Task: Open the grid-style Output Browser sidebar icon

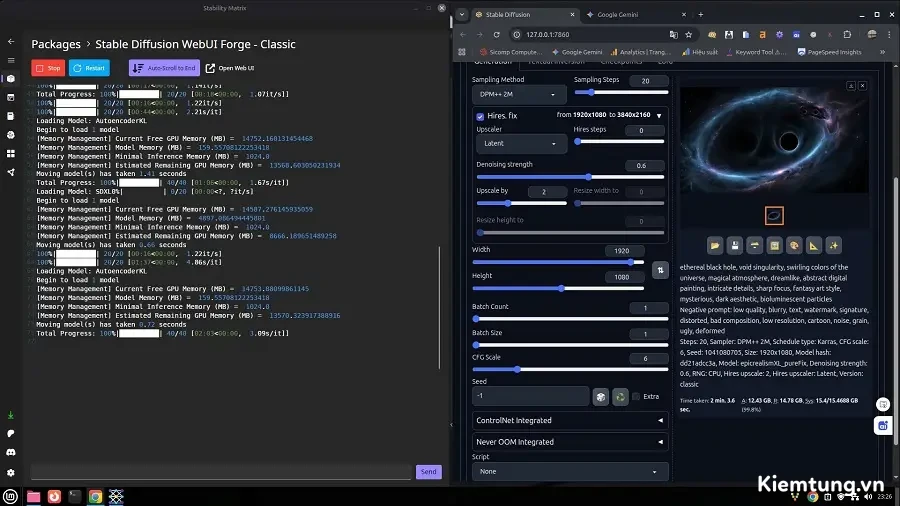Action: pos(11,154)
